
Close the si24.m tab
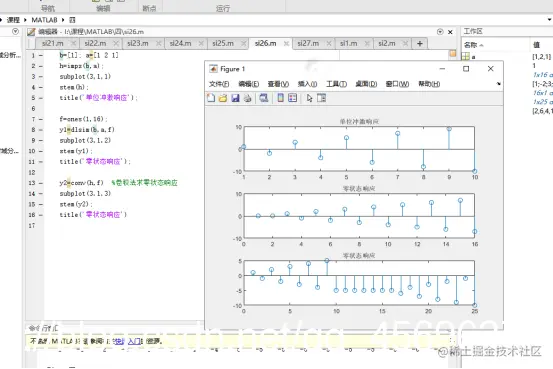[201, 43]
